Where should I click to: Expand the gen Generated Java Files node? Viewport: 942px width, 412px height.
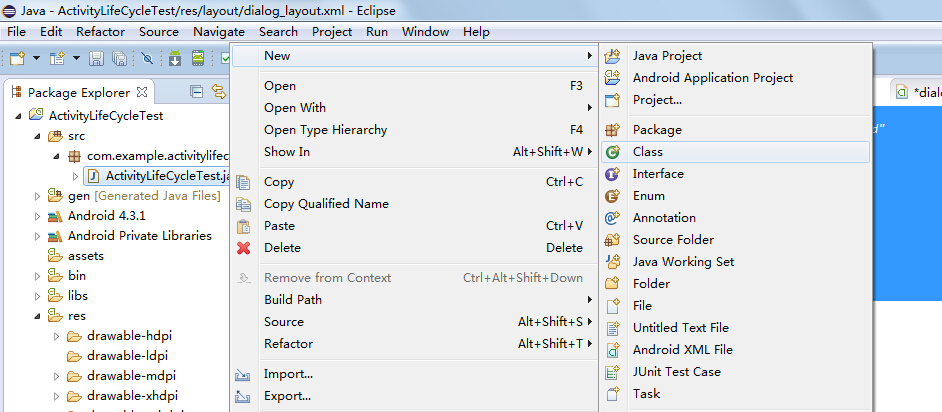click(38, 196)
